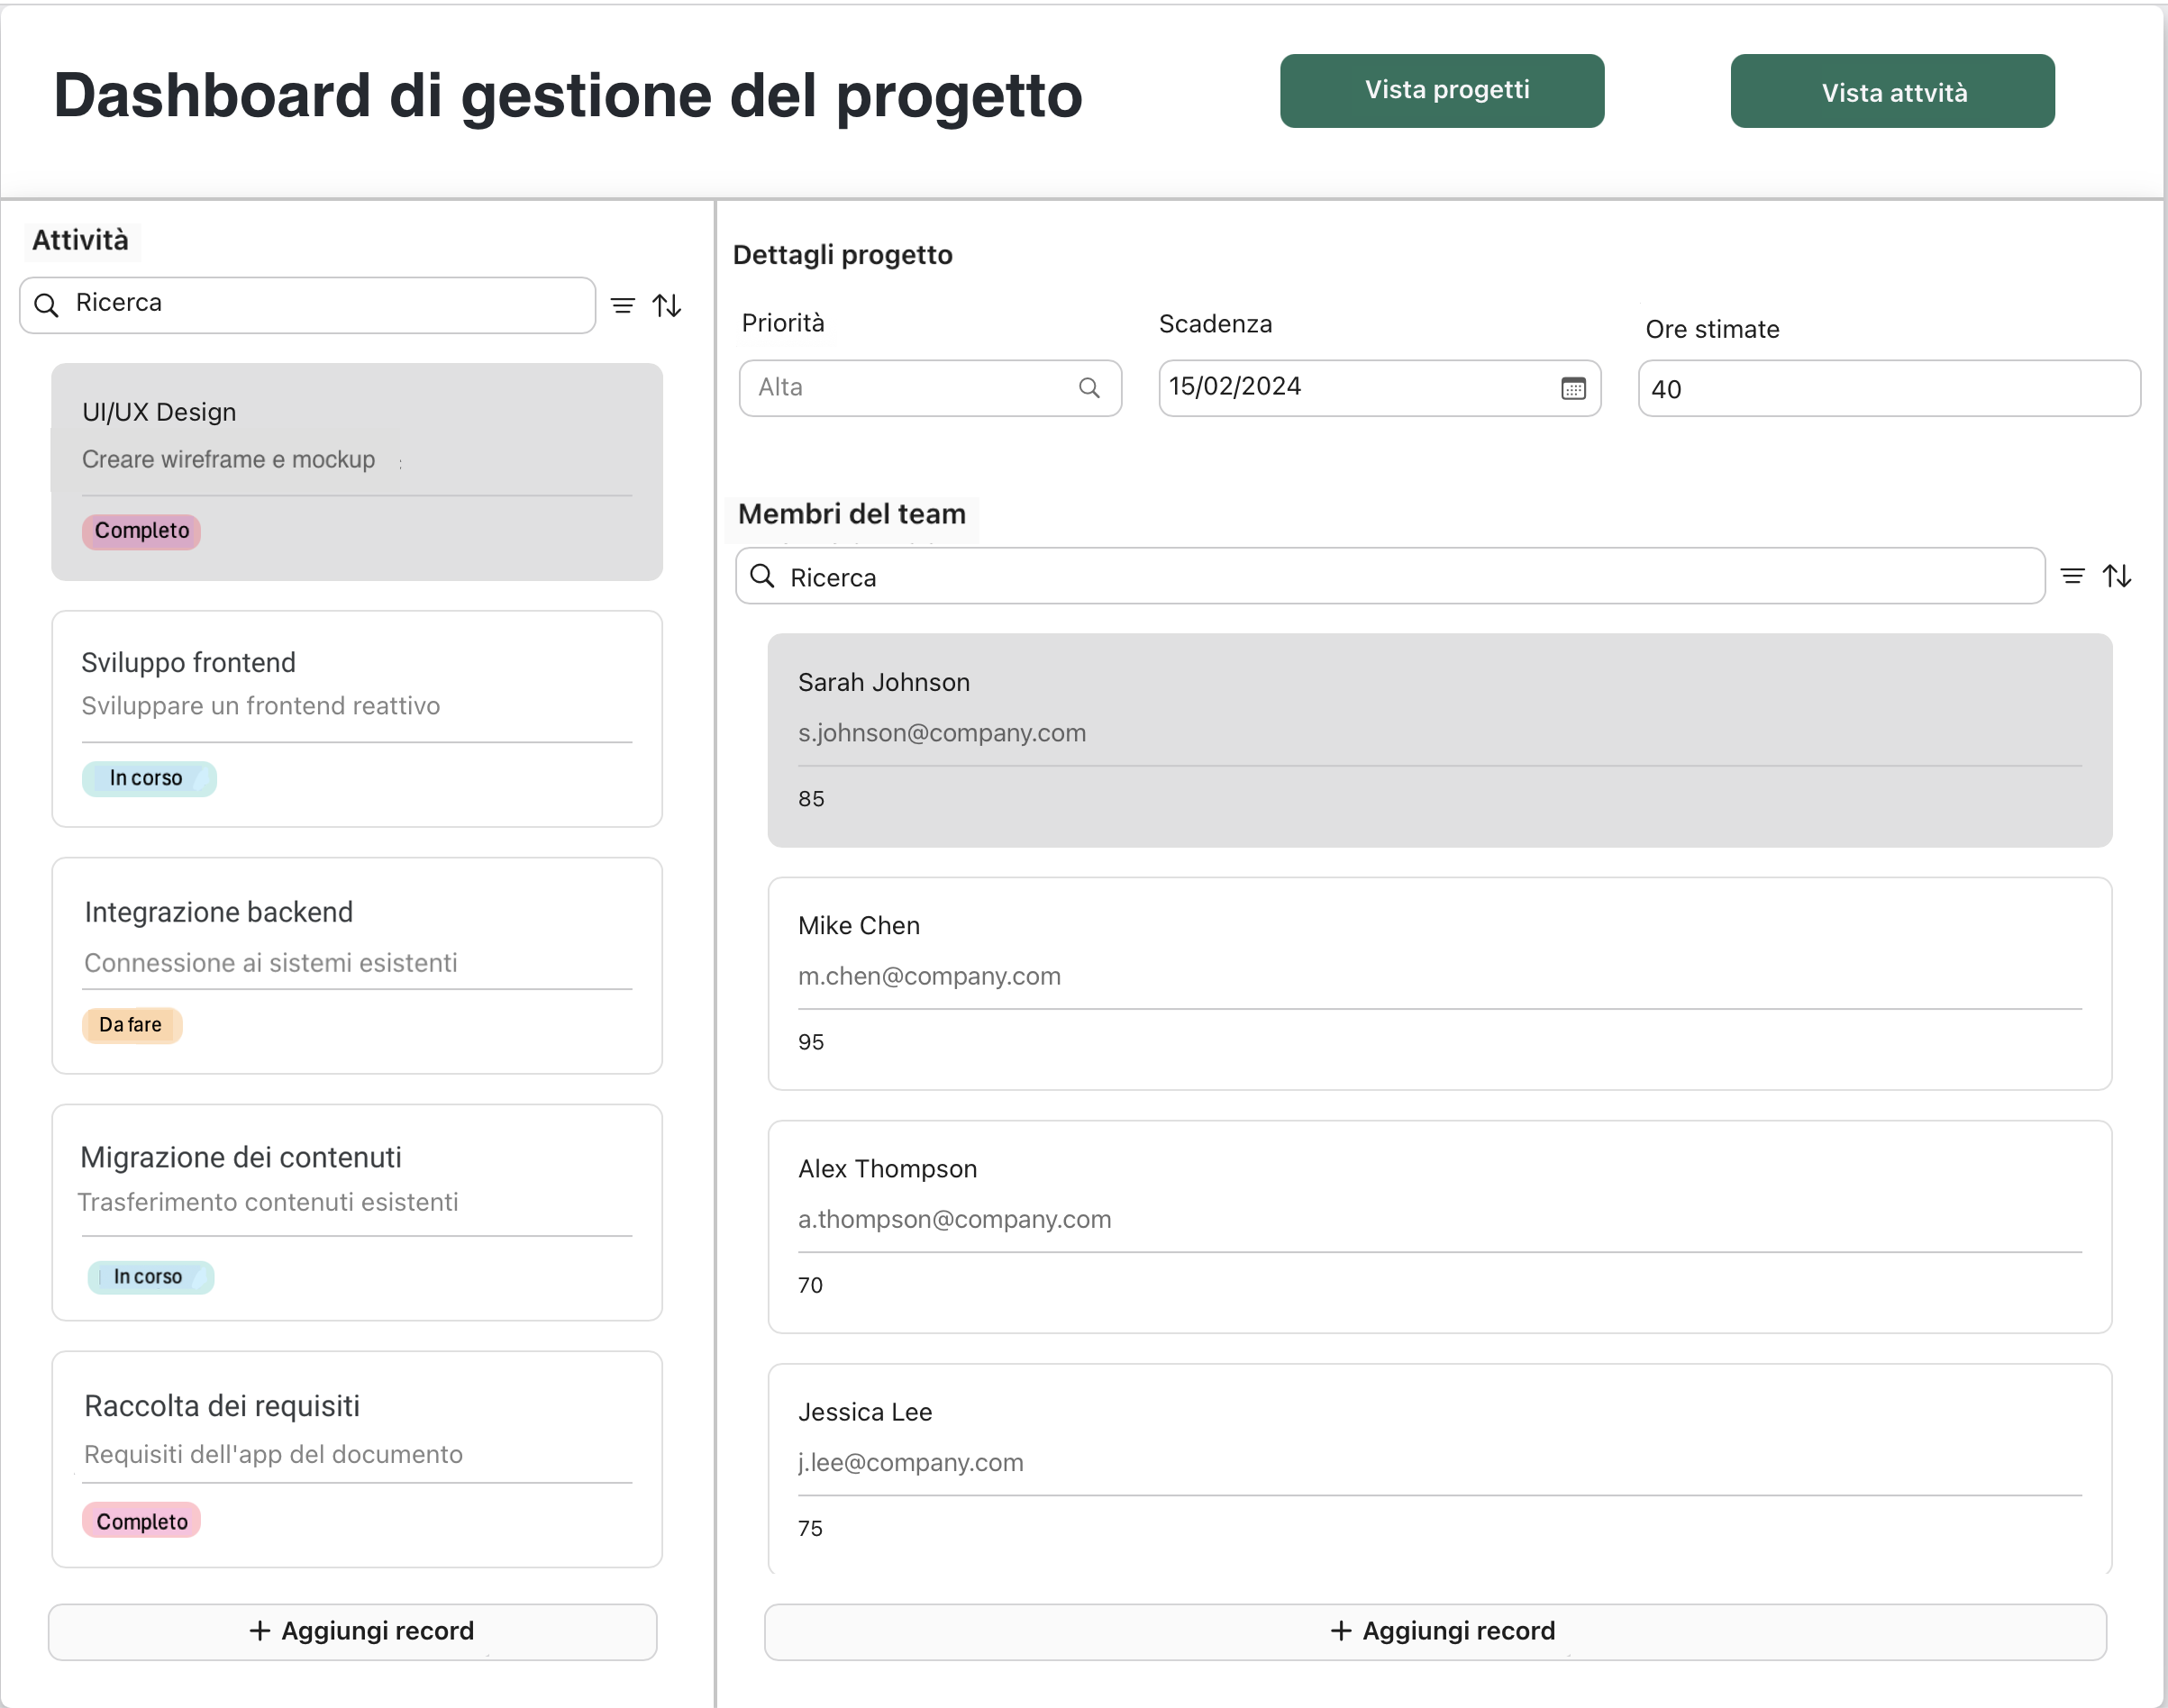Click the magnifier icon in Membri del team search
The height and width of the screenshot is (1708, 2168).
[x=762, y=577]
